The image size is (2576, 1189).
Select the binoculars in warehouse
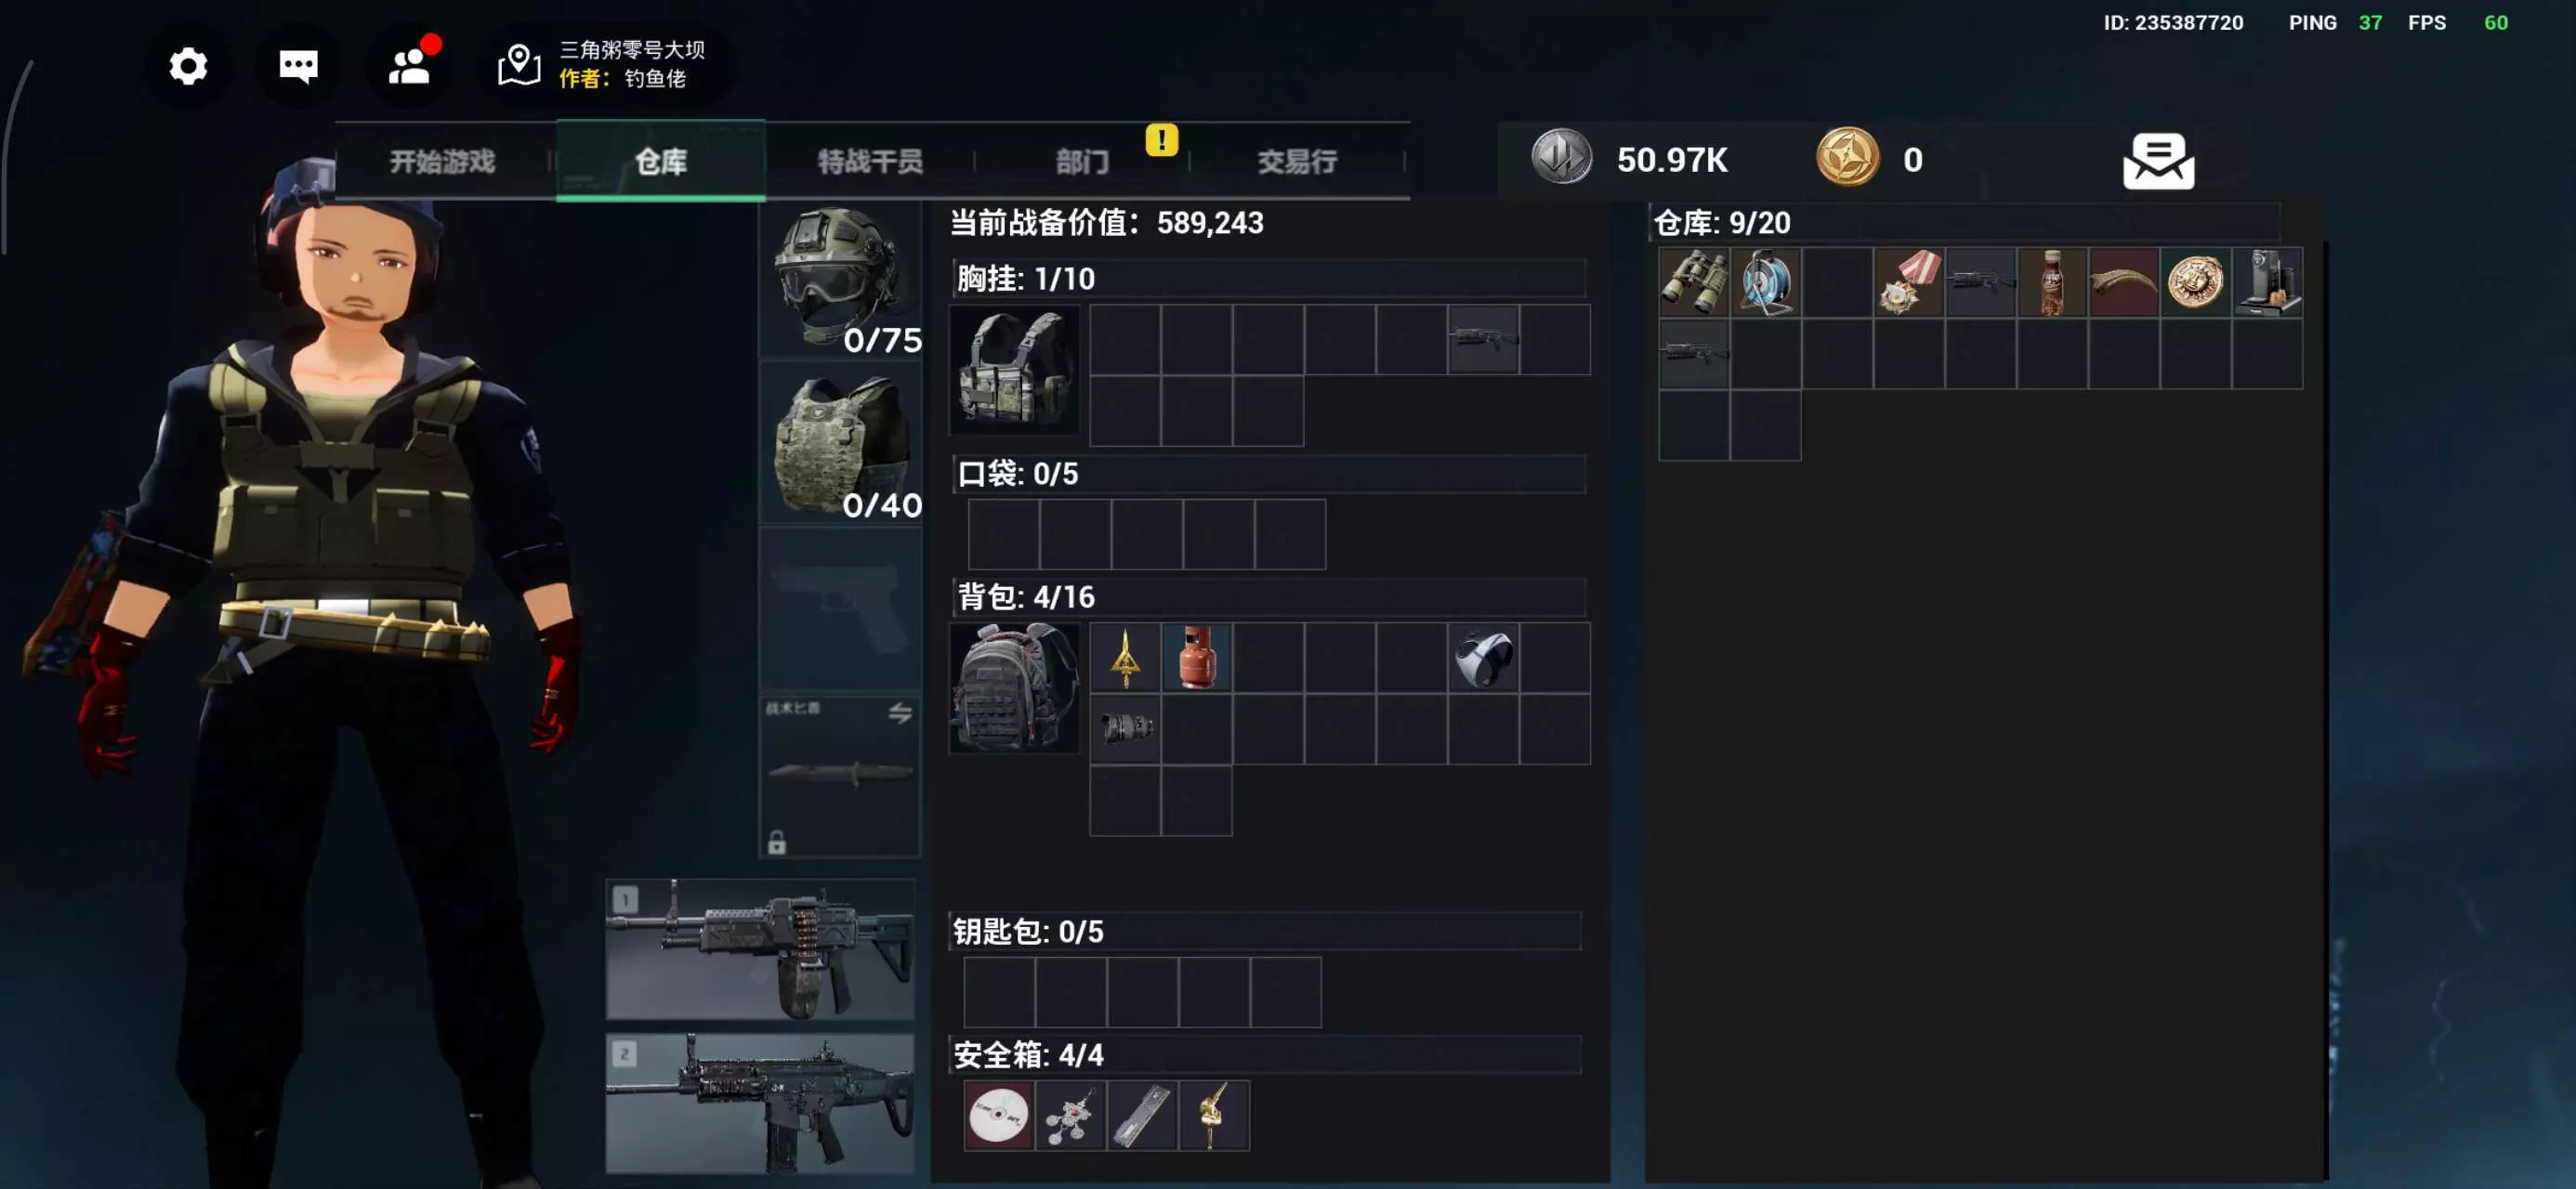pos(1694,283)
